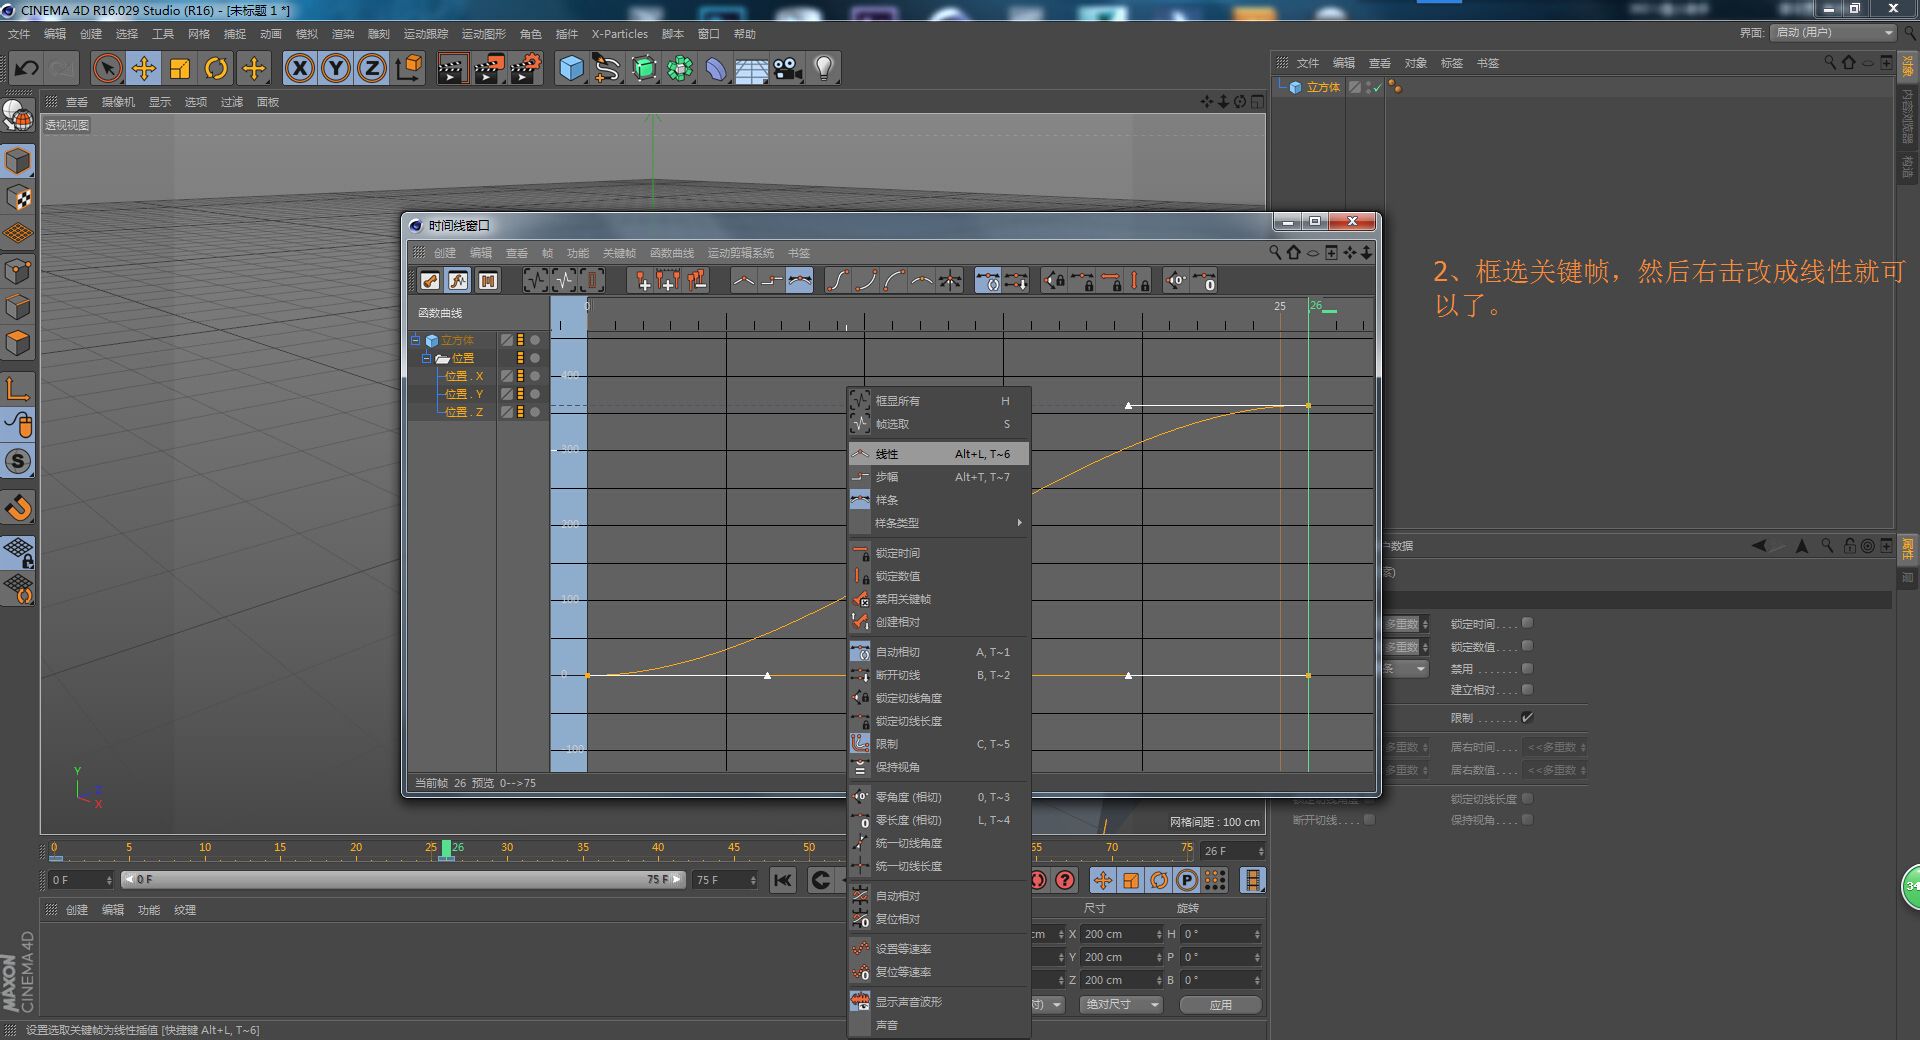Select 位置 . Y track in timeline

click(464, 394)
